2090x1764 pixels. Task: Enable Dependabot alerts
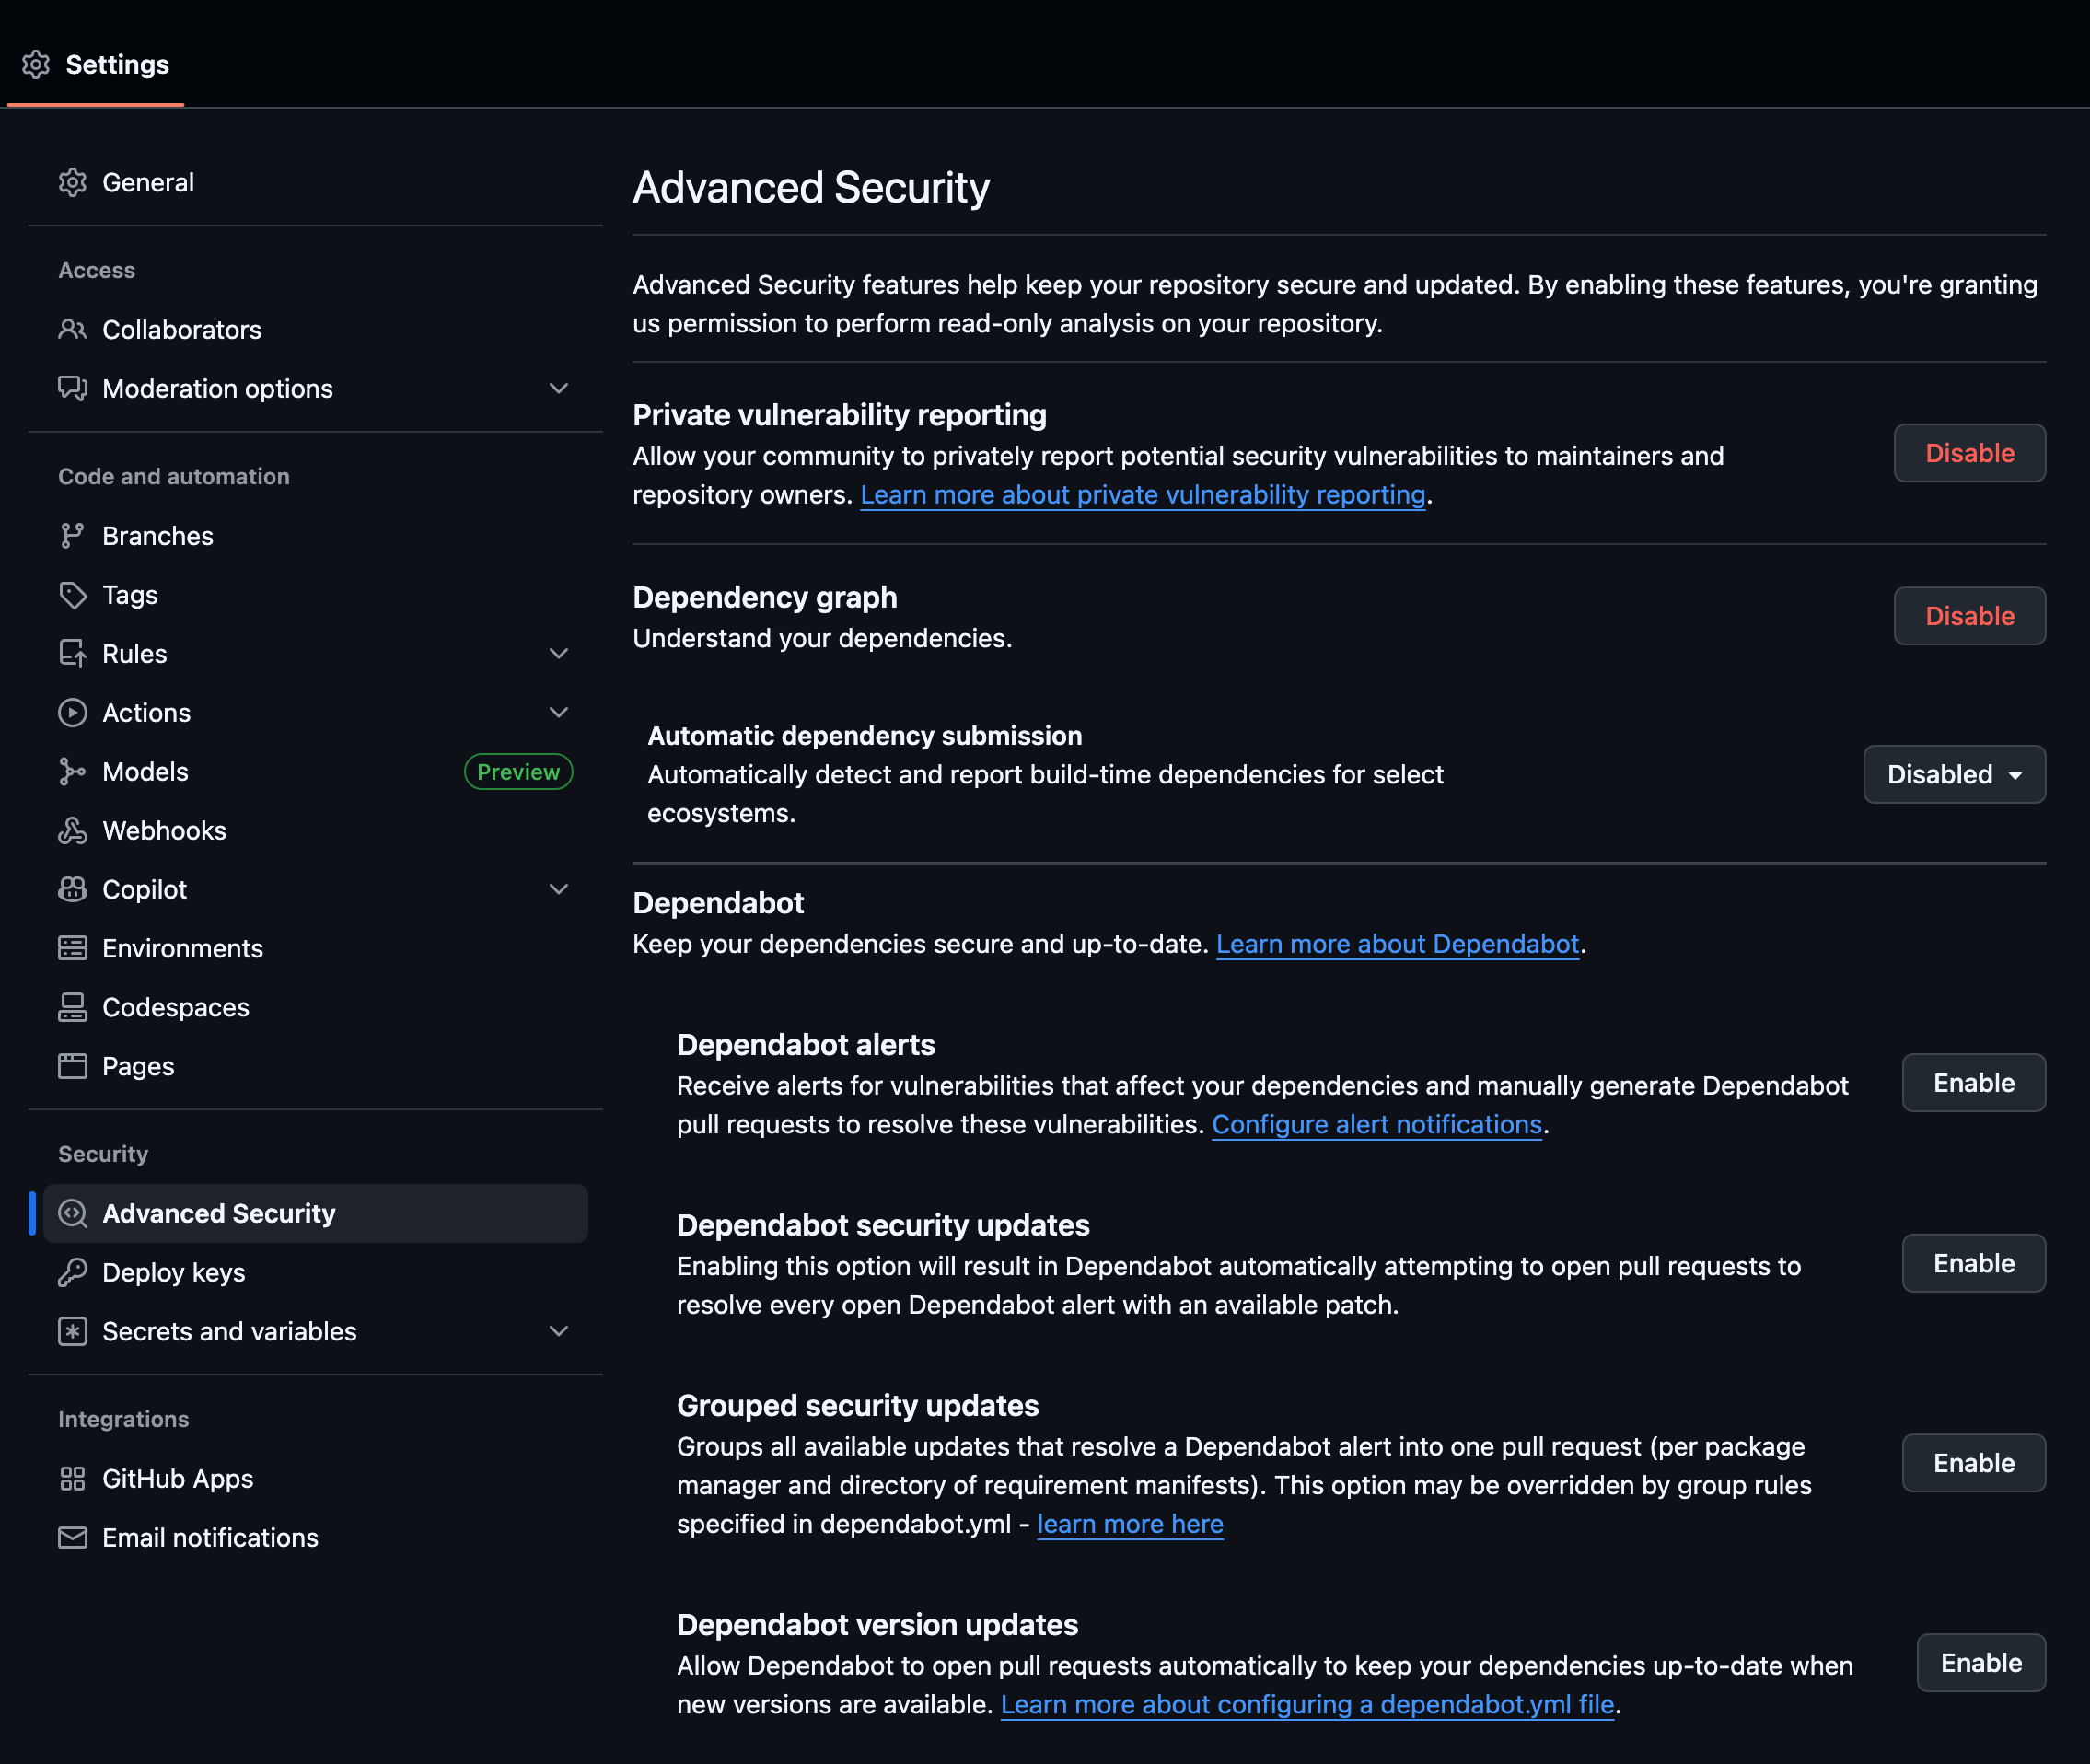click(x=1973, y=1083)
